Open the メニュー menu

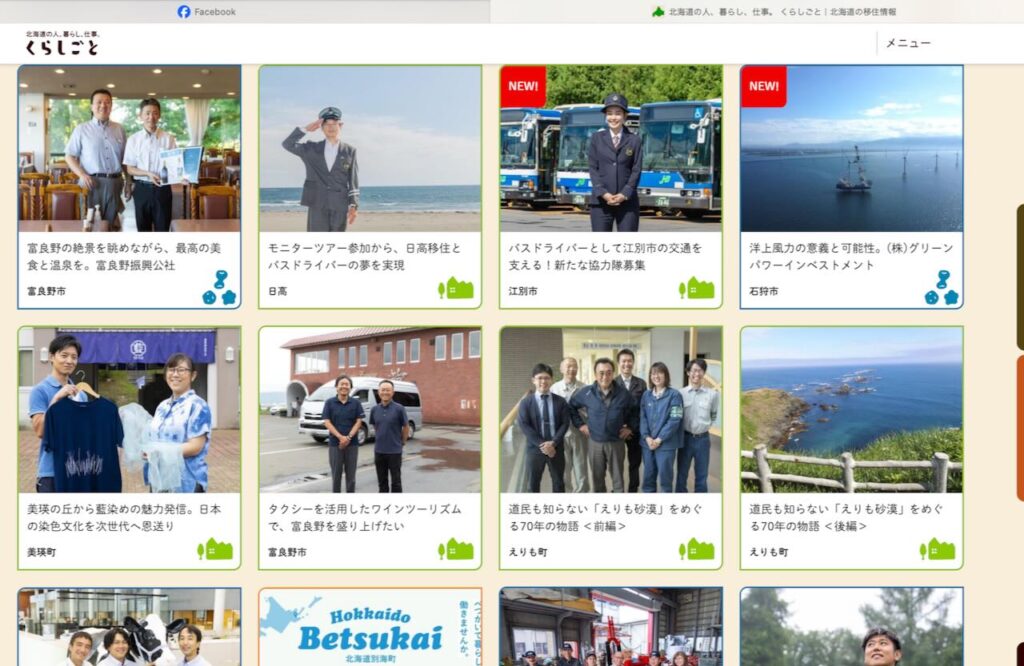click(907, 43)
